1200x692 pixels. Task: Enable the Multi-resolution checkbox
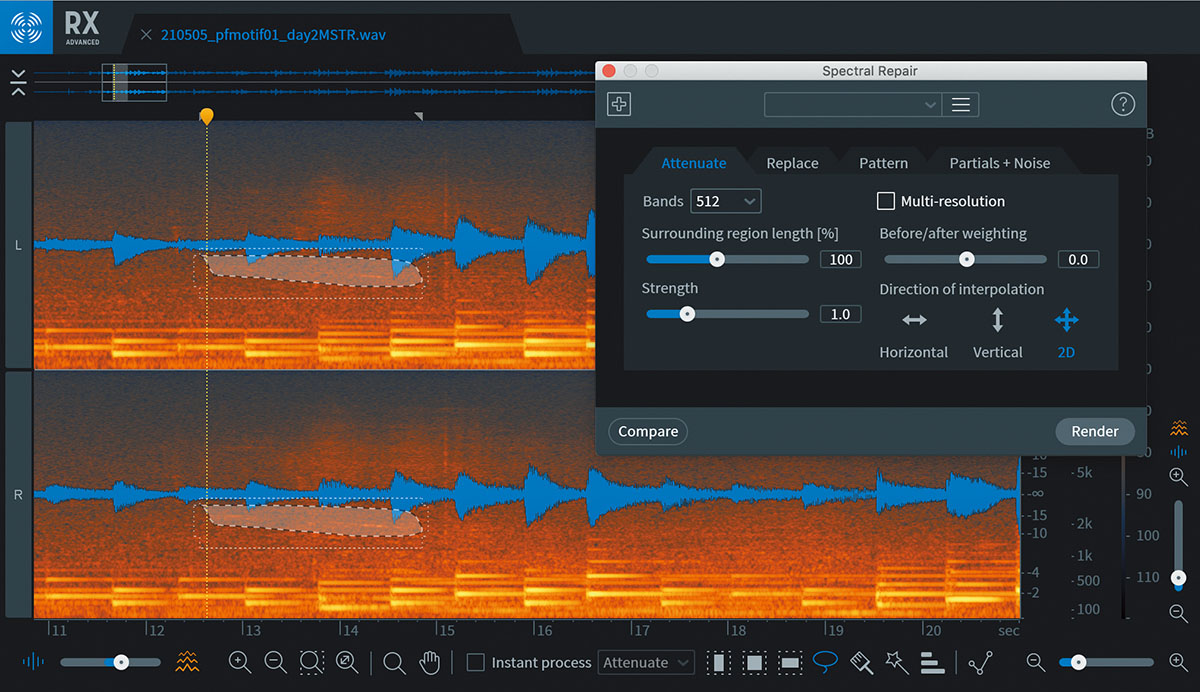pyautogui.click(x=886, y=201)
